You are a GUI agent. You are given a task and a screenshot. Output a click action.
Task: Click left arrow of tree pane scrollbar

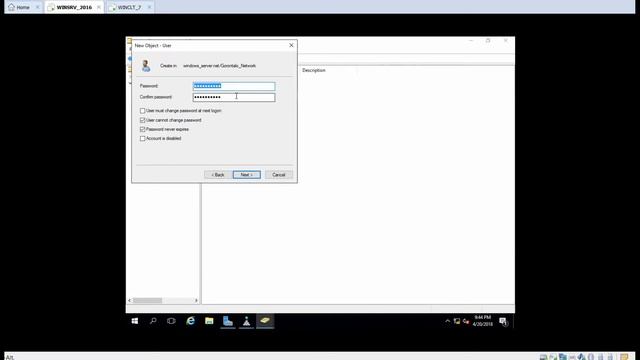[129, 300]
